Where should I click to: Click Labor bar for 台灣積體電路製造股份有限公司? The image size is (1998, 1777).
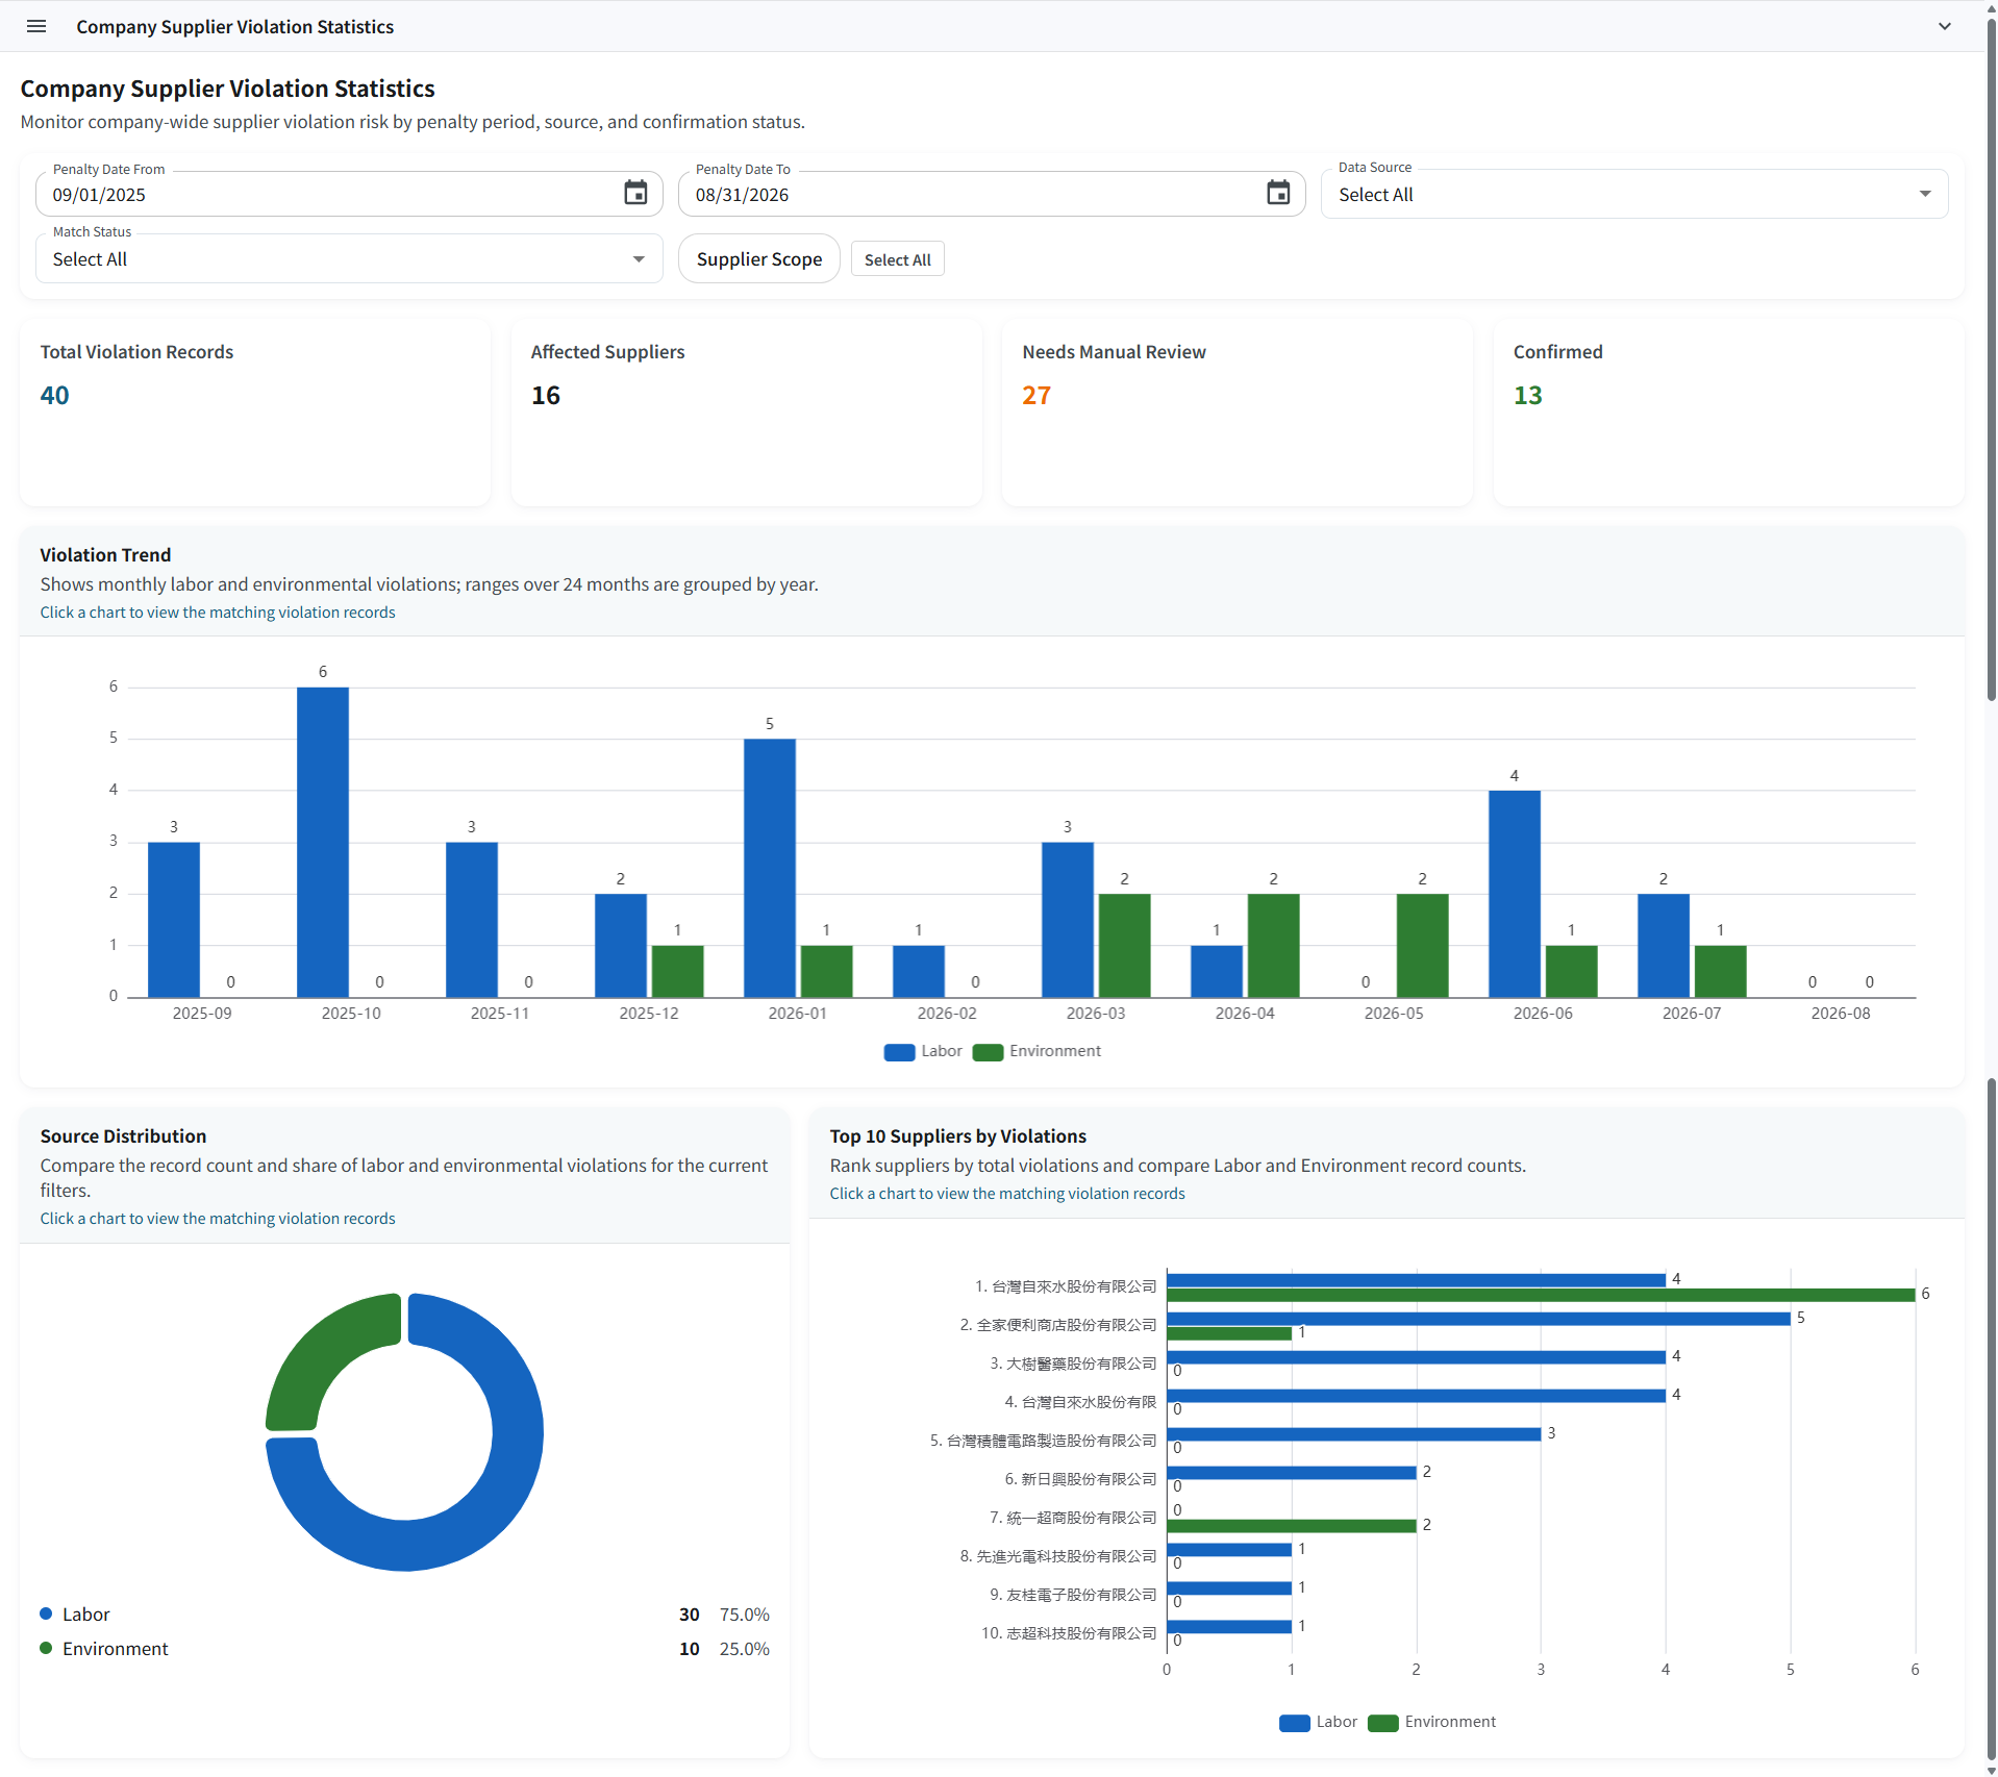[x=1353, y=1434]
